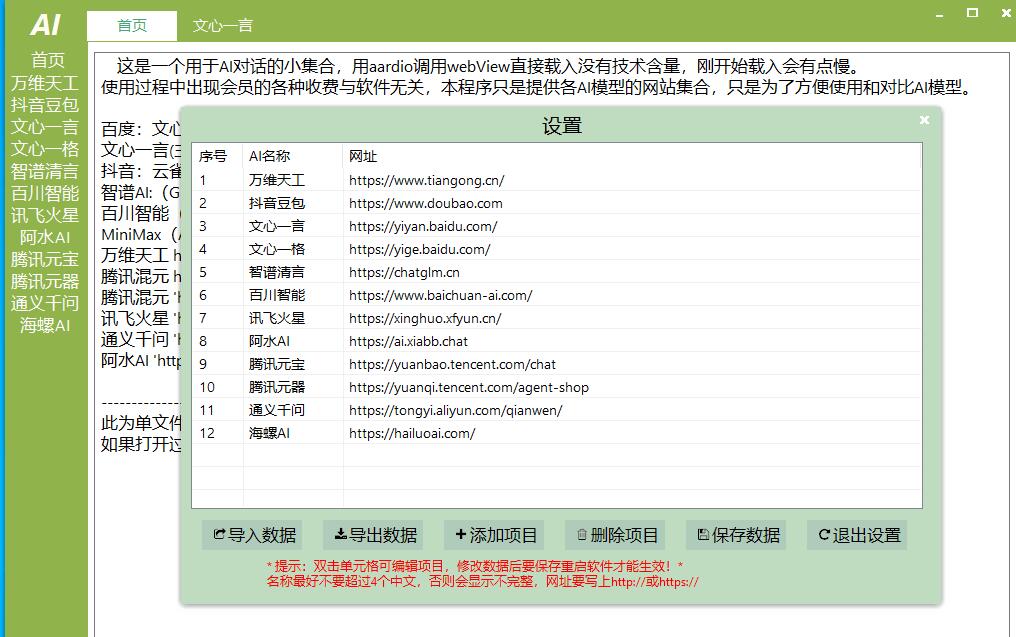1016x637 pixels.
Task: Switch to the 文心一言 tab
Action: [x=222, y=26]
